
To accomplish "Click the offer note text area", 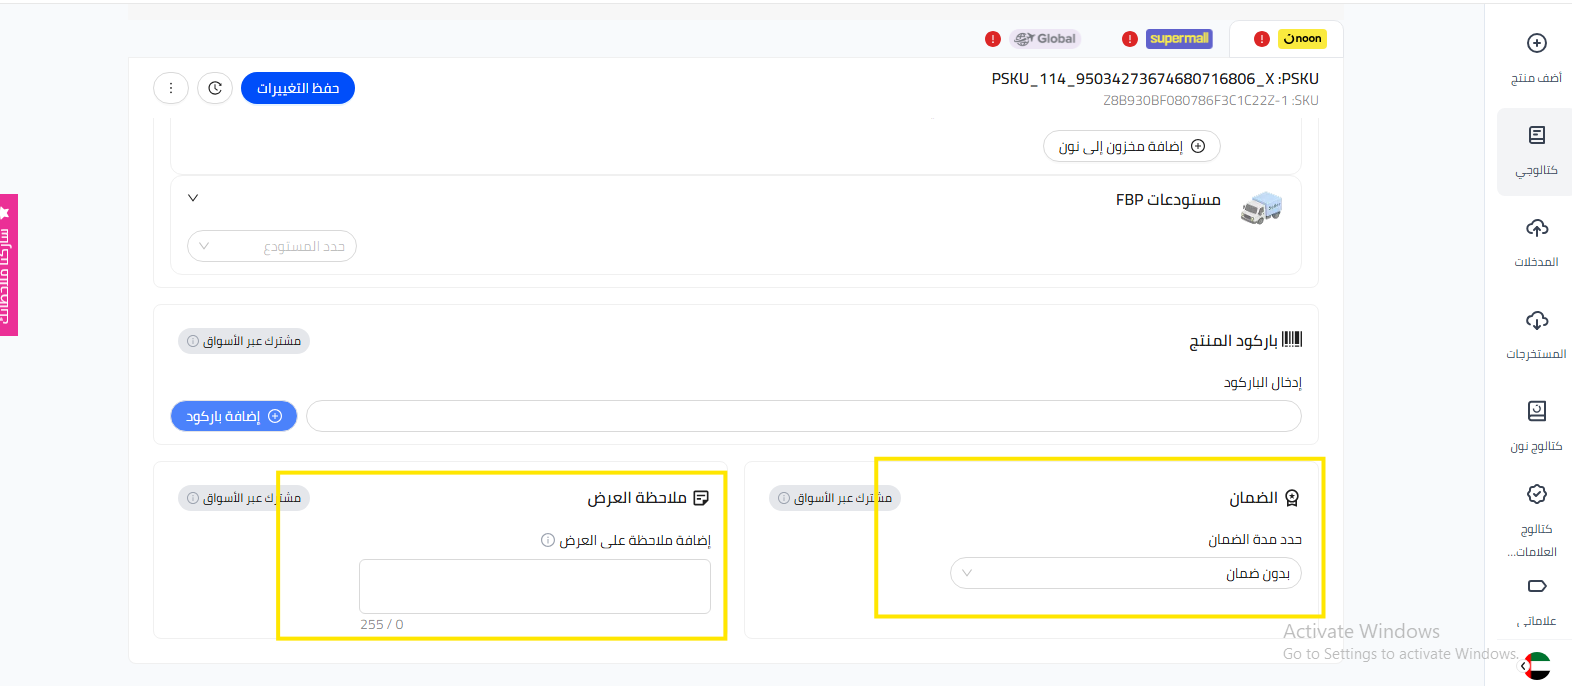I will pyautogui.click(x=535, y=586).
